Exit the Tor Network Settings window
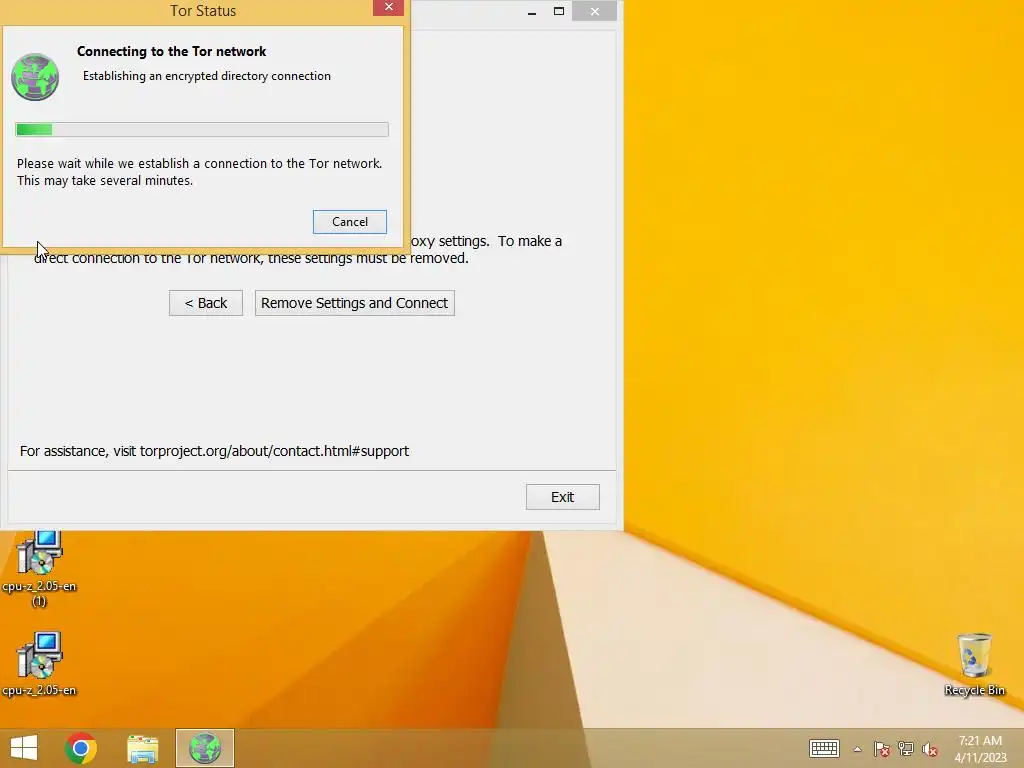 (x=562, y=497)
